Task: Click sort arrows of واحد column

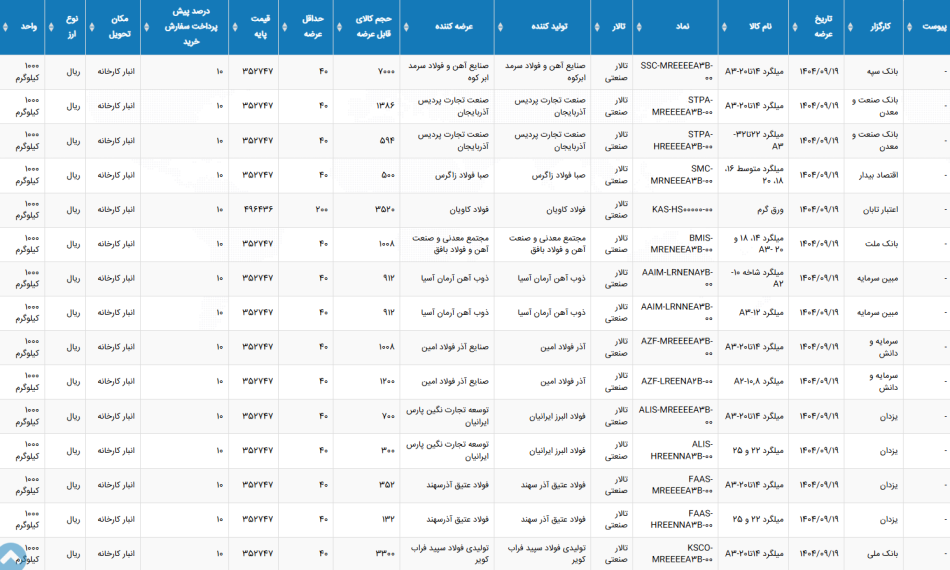Action: (5, 27)
